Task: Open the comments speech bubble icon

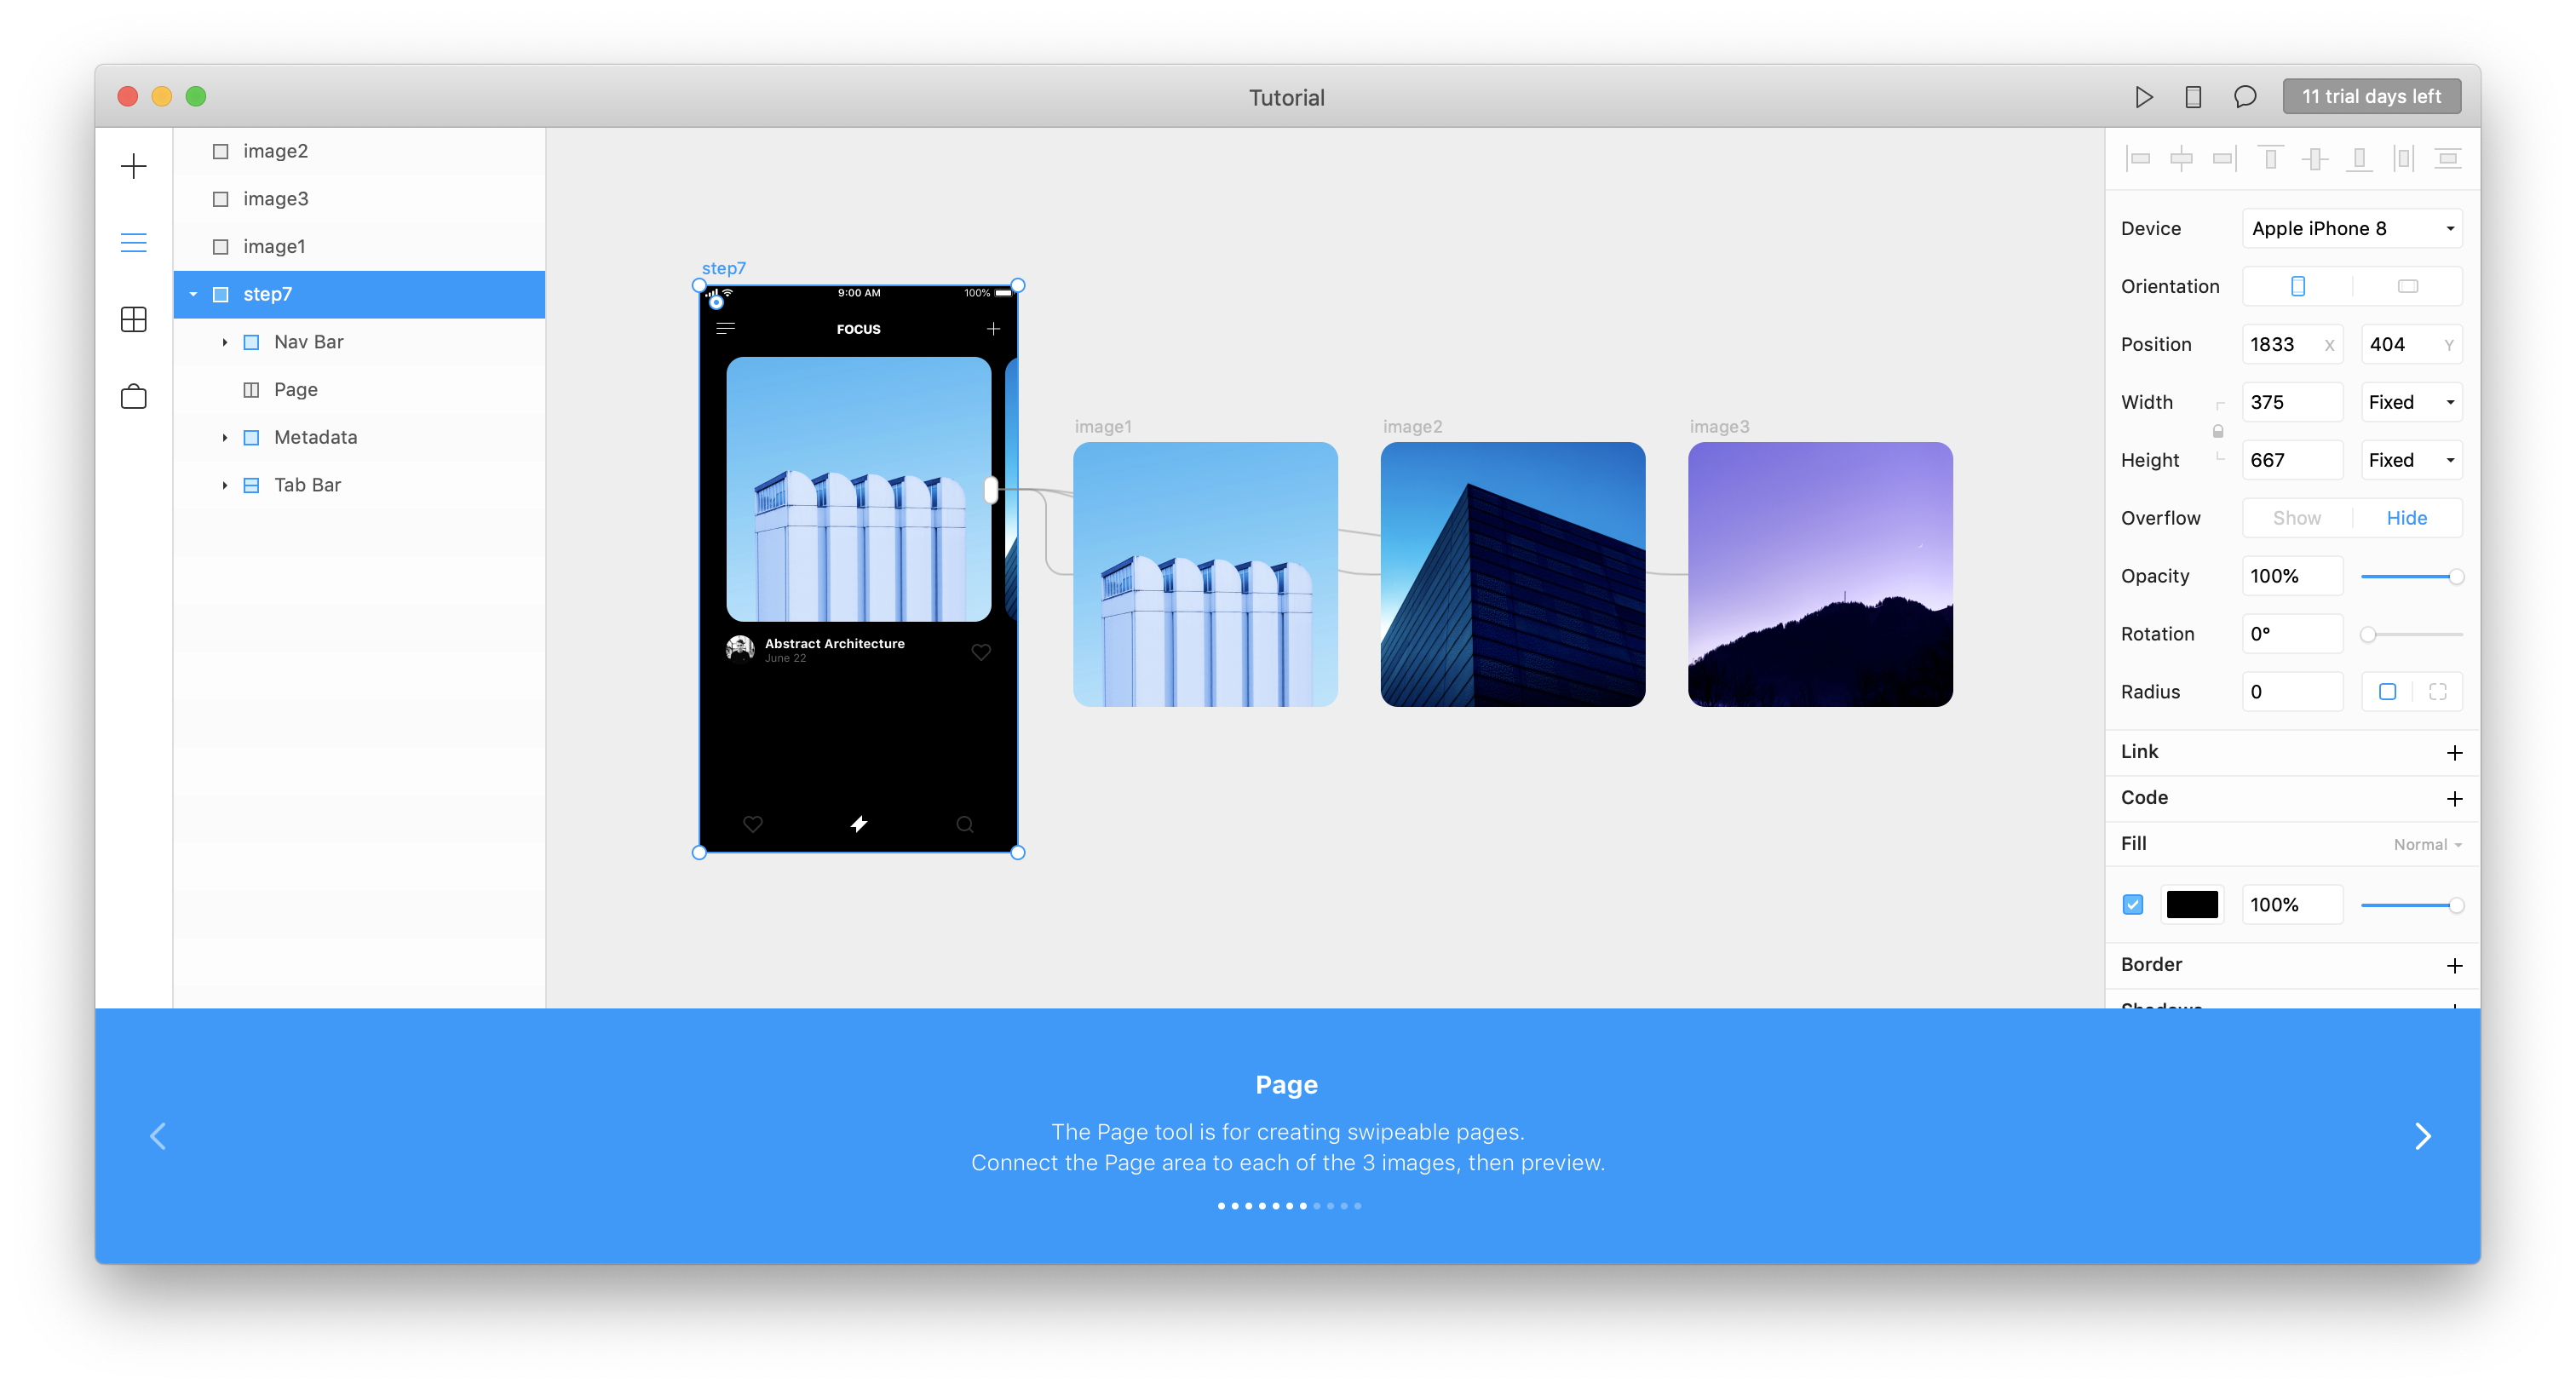Action: coord(2244,97)
